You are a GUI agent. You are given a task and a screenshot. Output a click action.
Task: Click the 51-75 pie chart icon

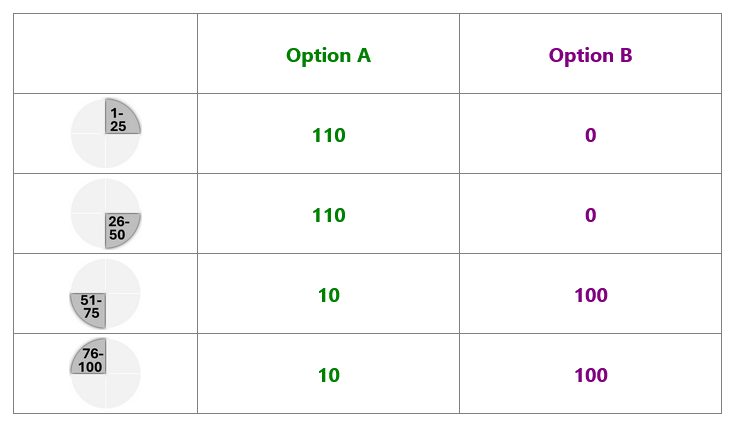[x=105, y=293]
